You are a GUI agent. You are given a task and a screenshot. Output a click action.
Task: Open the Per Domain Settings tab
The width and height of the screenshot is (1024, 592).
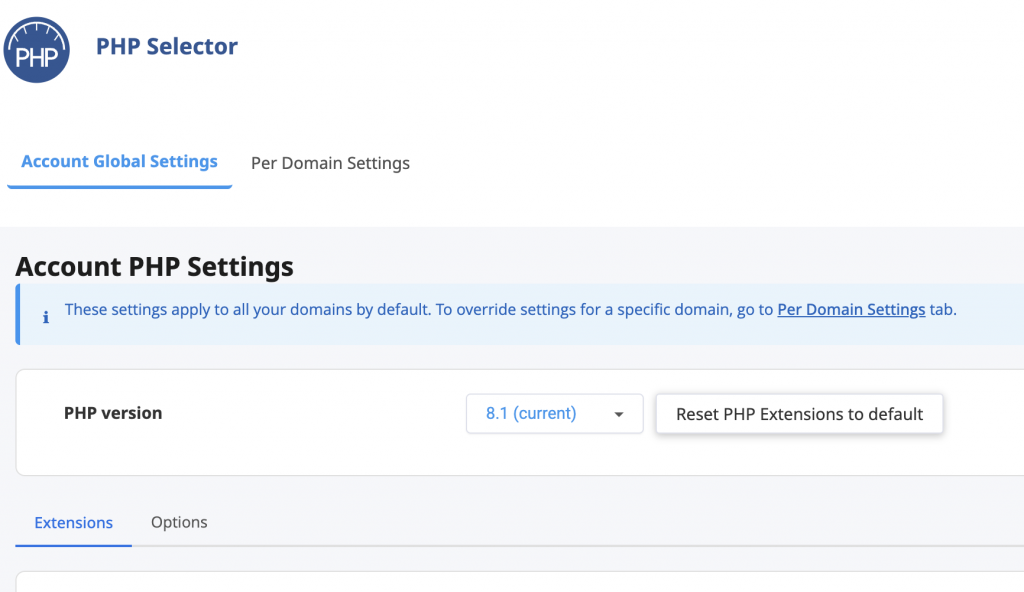(330, 163)
